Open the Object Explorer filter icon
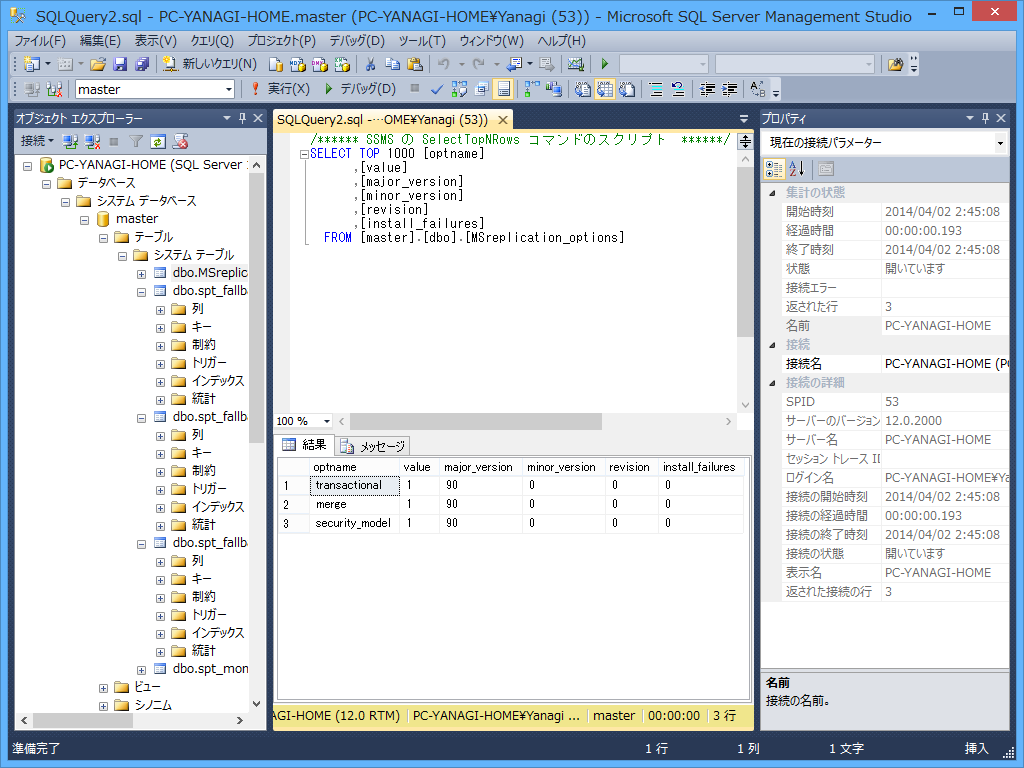The image size is (1024, 768). 136,140
